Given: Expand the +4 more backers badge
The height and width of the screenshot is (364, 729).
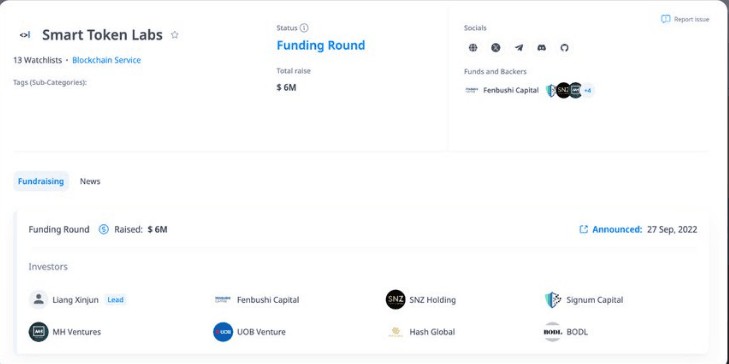Looking at the screenshot, I should (x=588, y=90).
